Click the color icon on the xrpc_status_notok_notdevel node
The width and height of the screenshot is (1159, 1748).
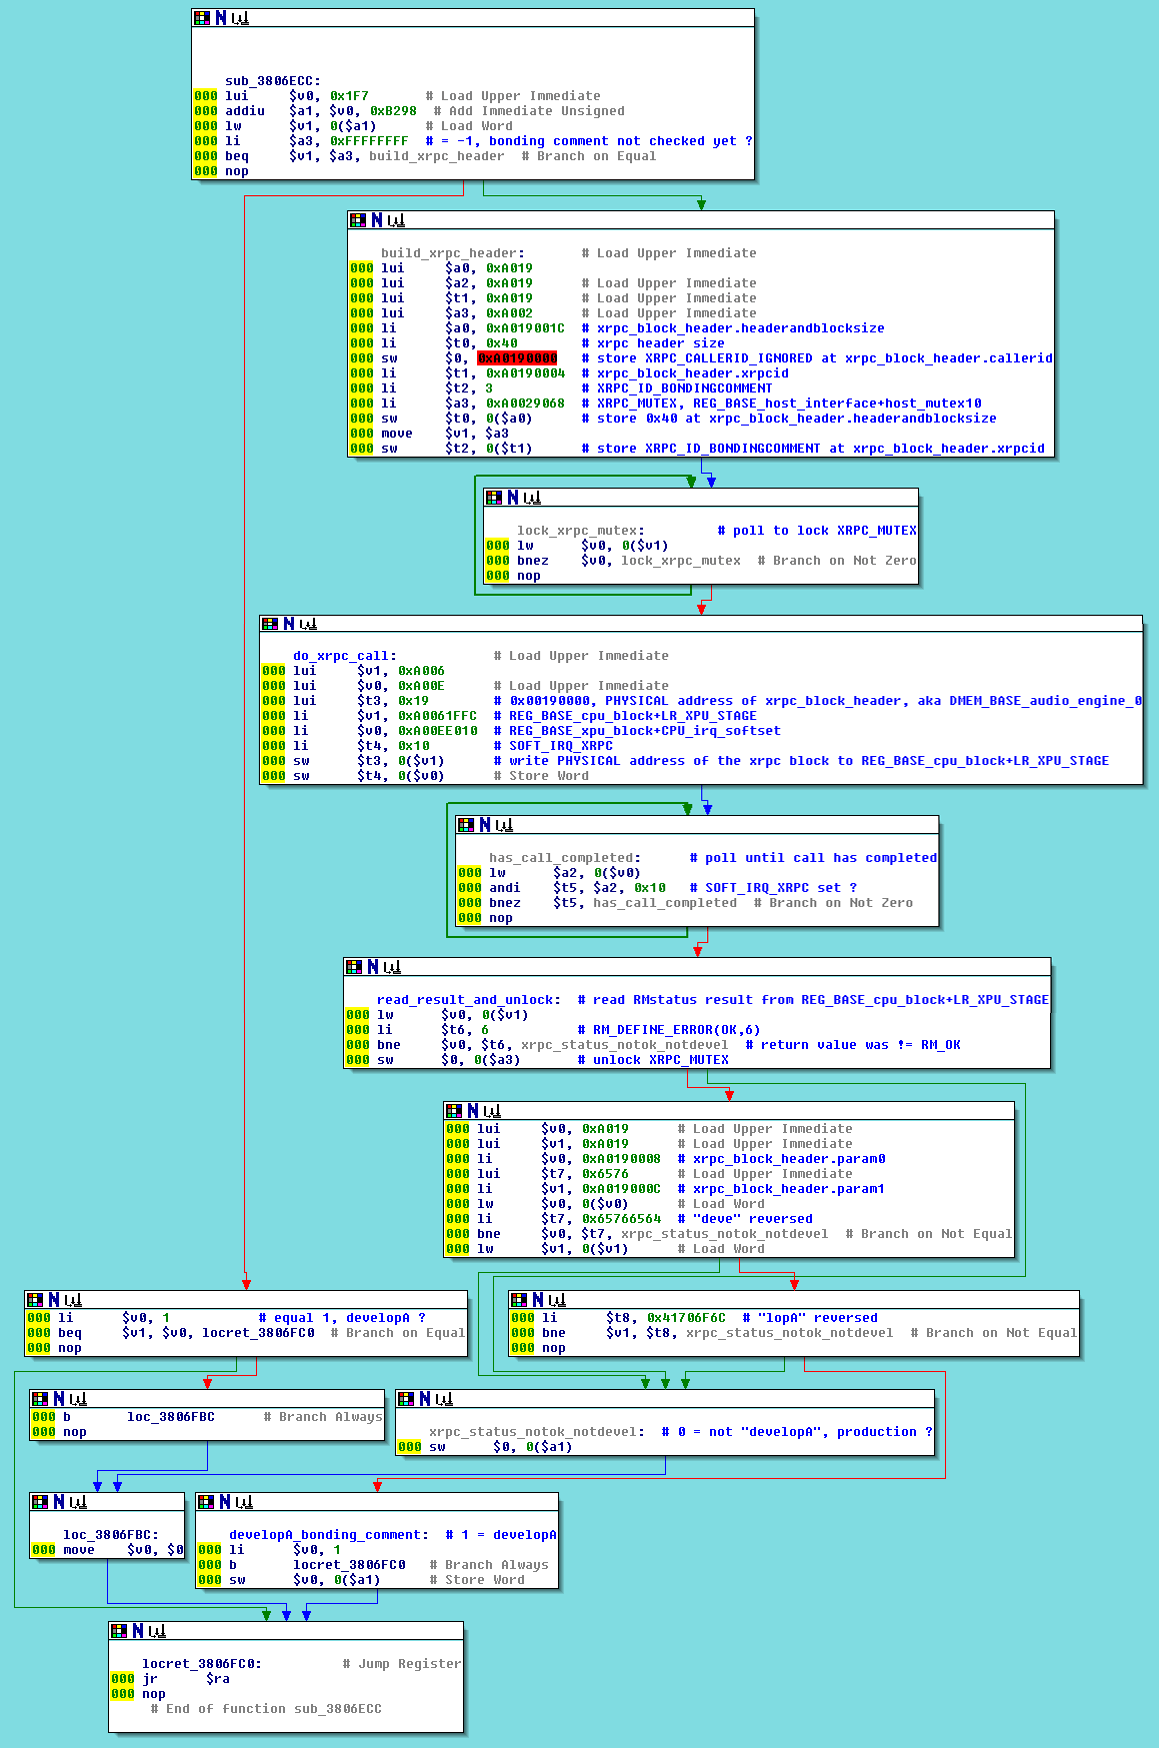406,1399
